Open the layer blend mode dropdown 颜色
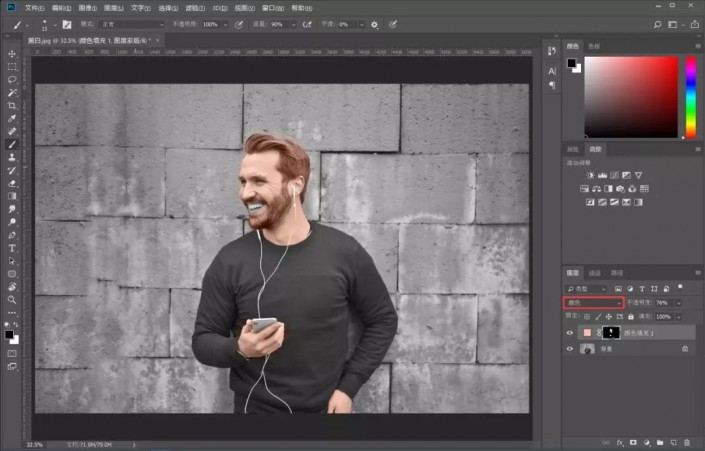The width and height of the screenshot is (705, 451). [x=594, y=302]
